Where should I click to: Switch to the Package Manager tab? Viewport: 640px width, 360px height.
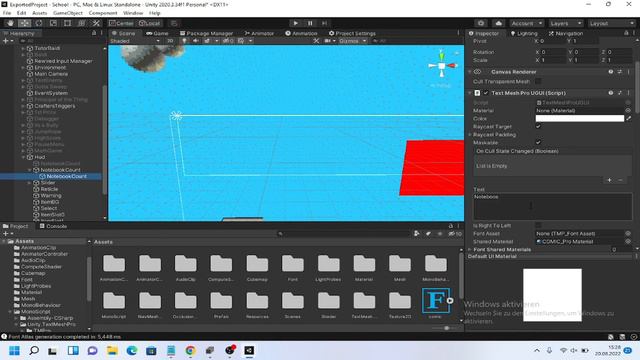click(207, 33)
